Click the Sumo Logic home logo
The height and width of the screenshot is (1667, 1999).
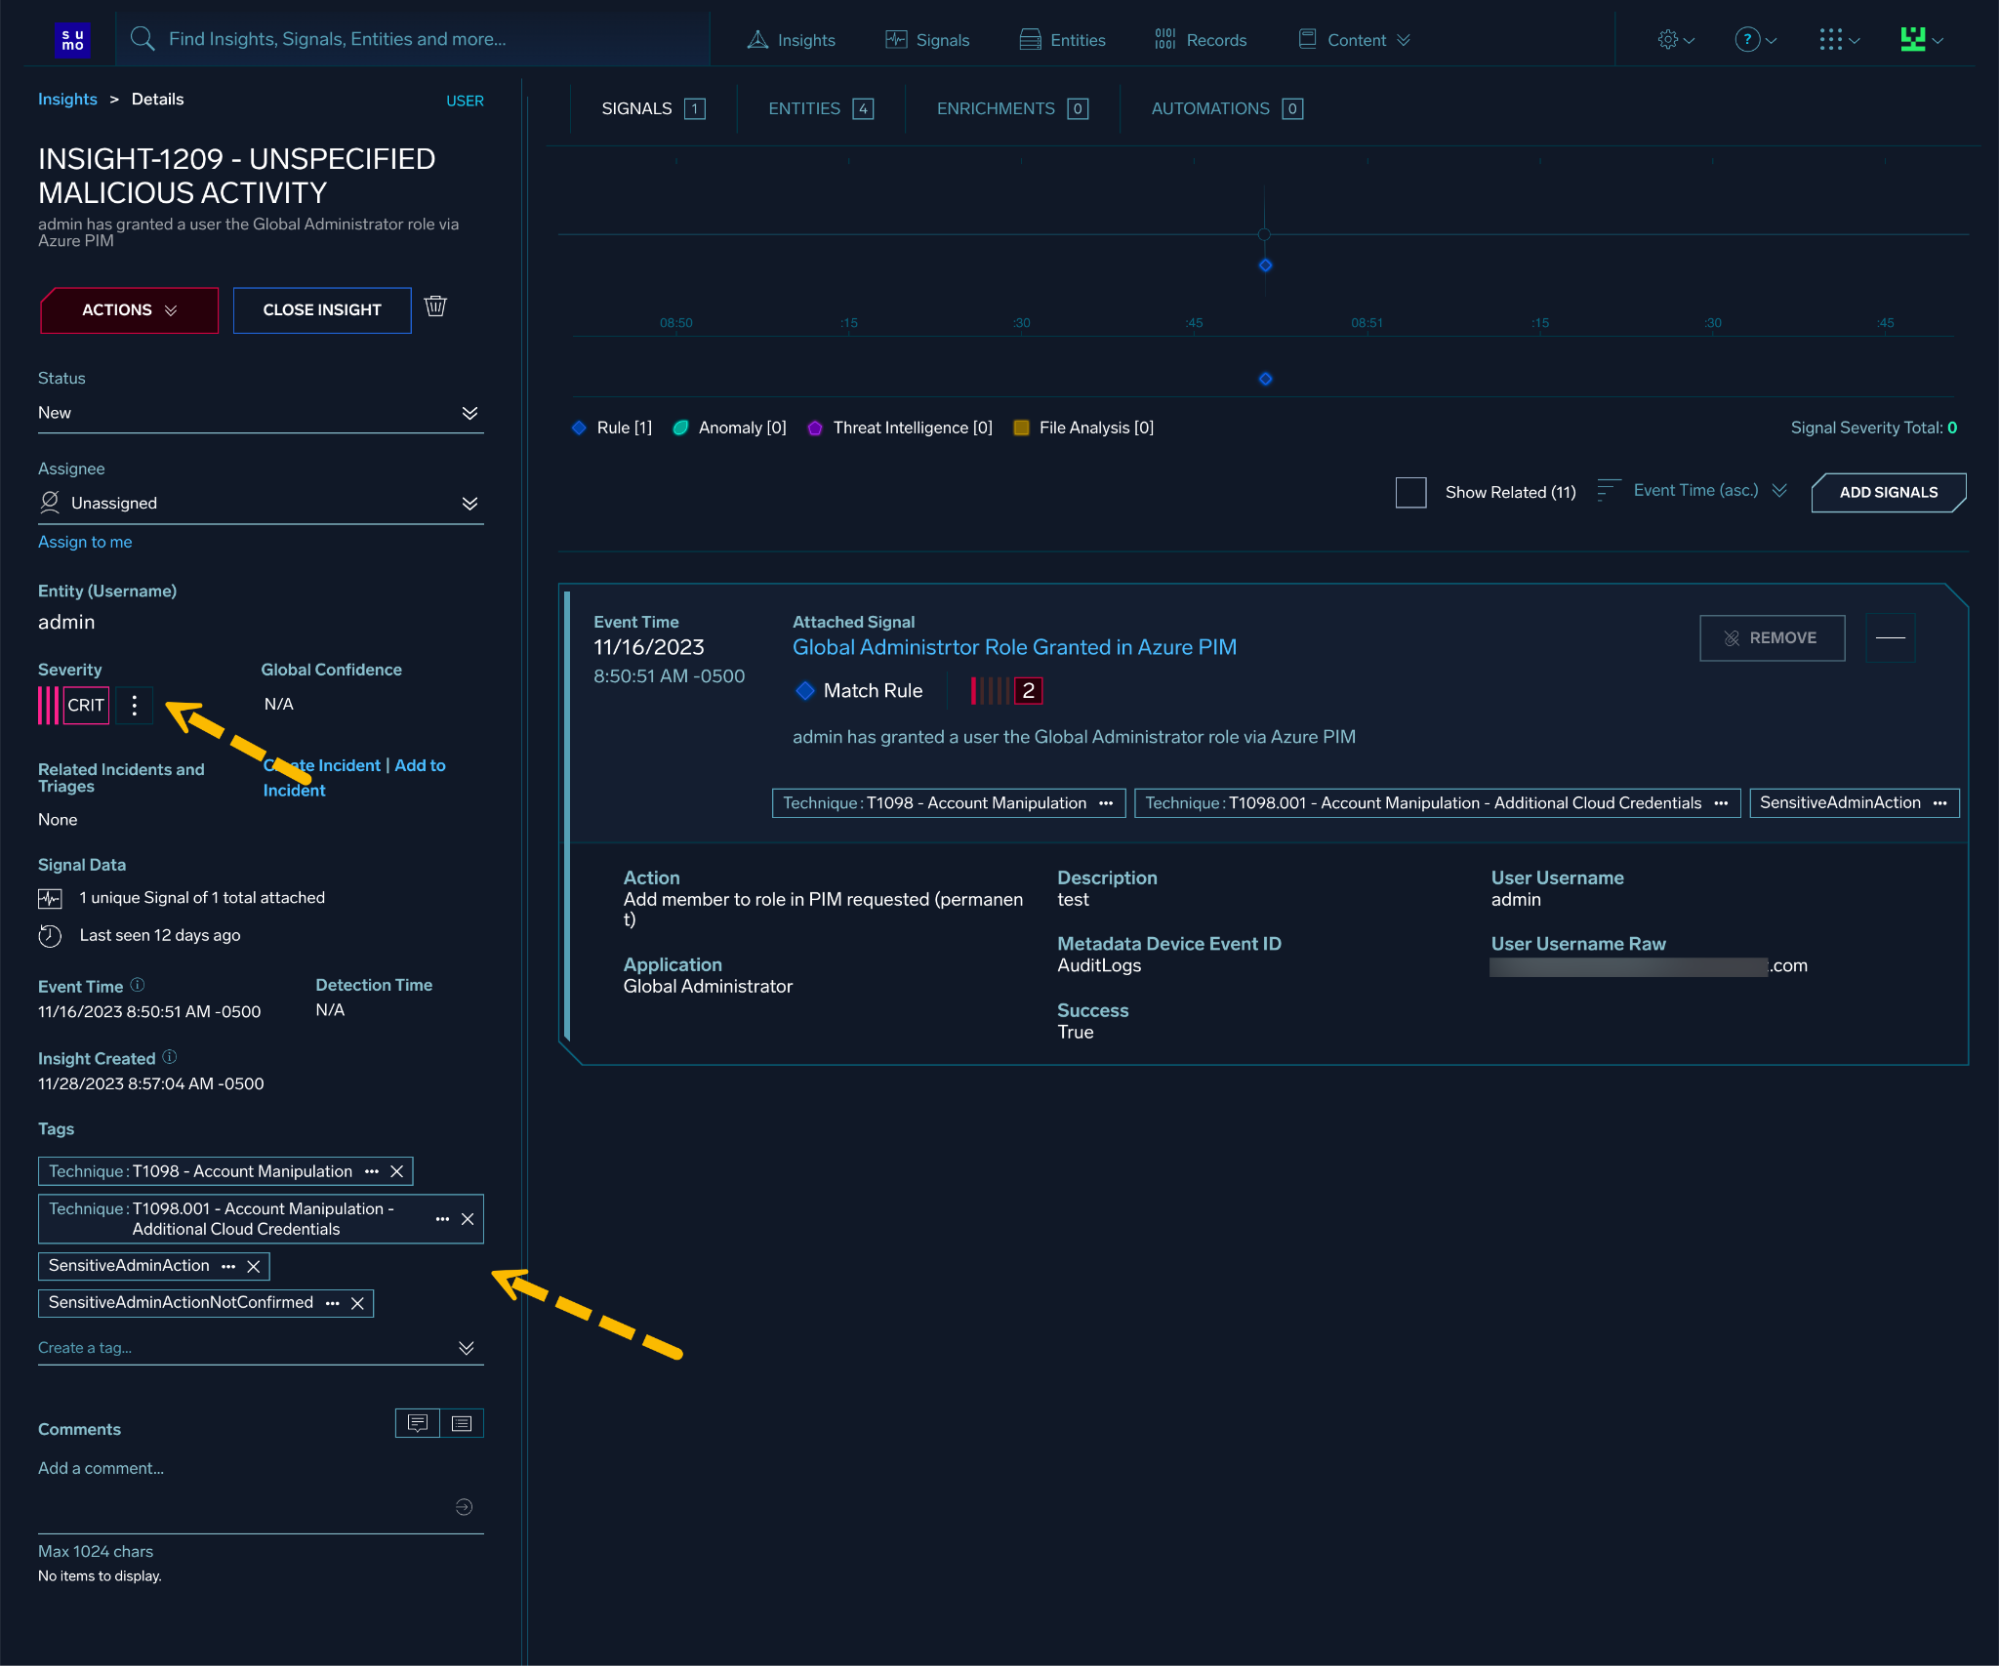(73, 40)
